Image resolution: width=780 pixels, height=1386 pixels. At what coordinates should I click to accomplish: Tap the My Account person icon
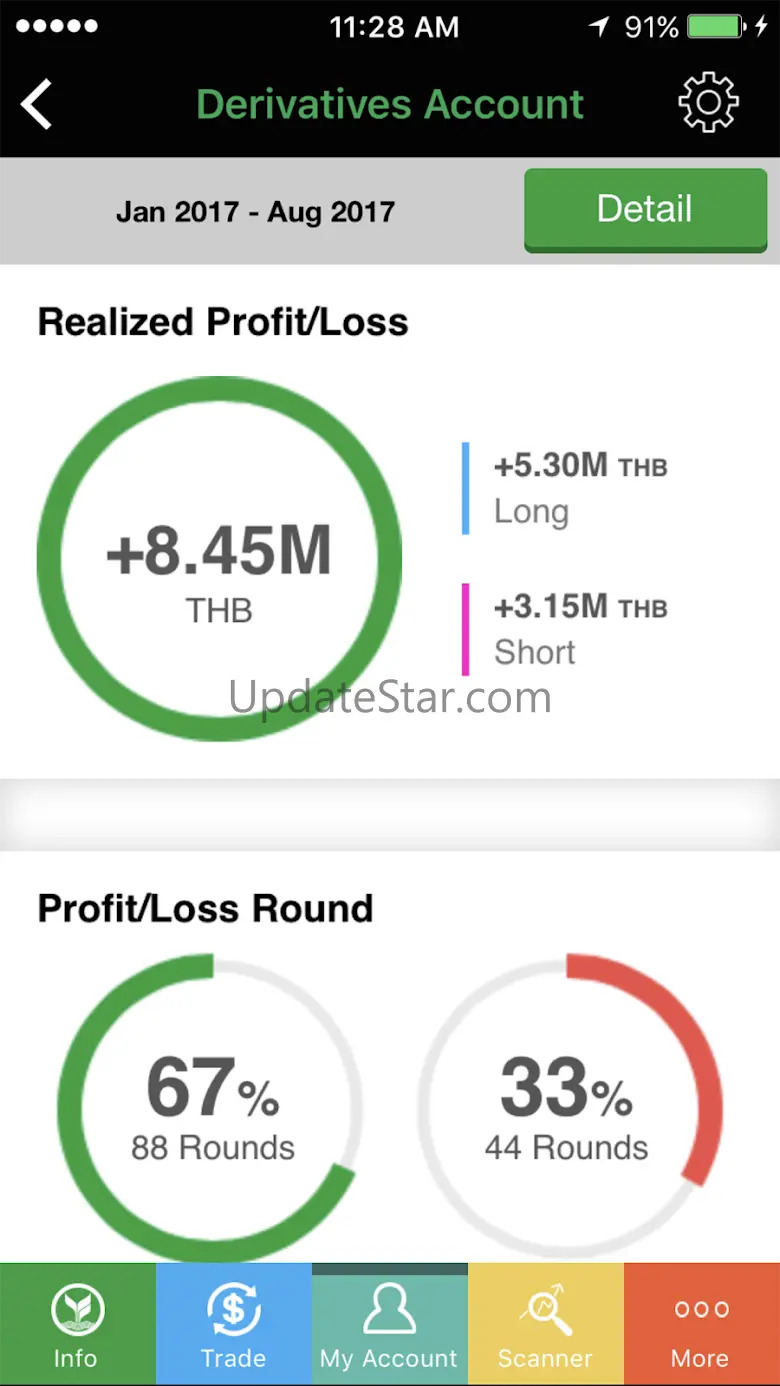point(389,1310)
